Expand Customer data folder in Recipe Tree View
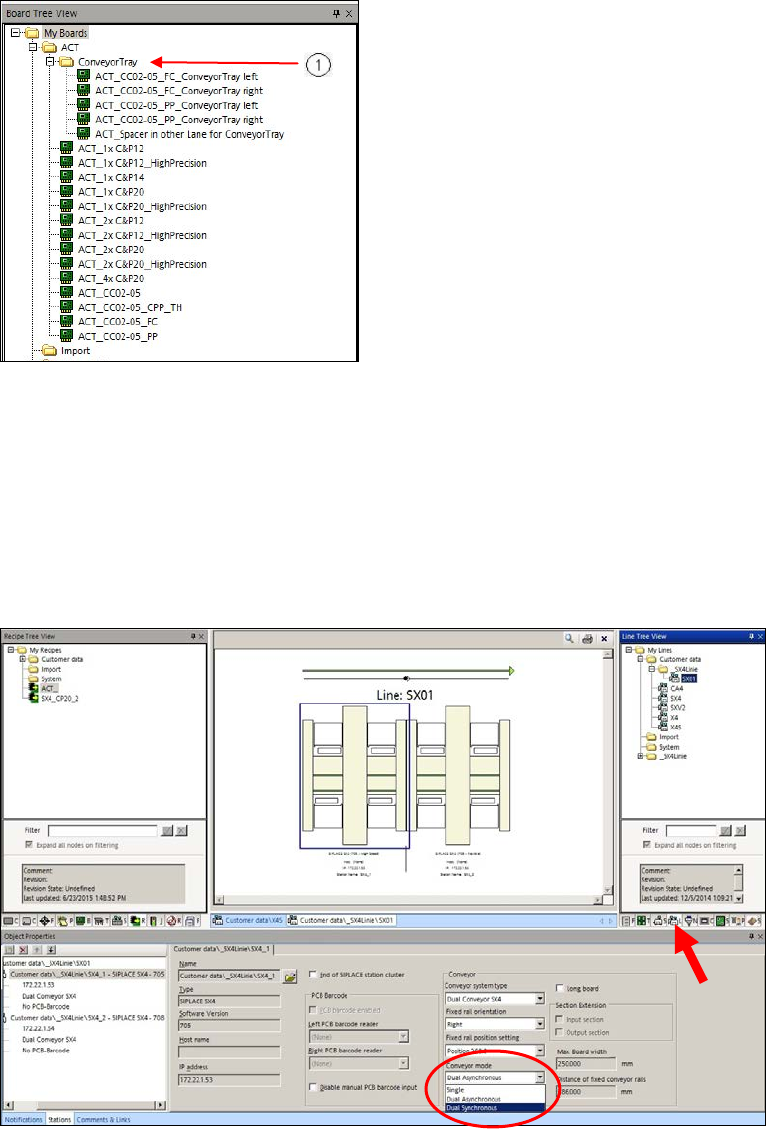766x1129 pixels. click(22, 659)
